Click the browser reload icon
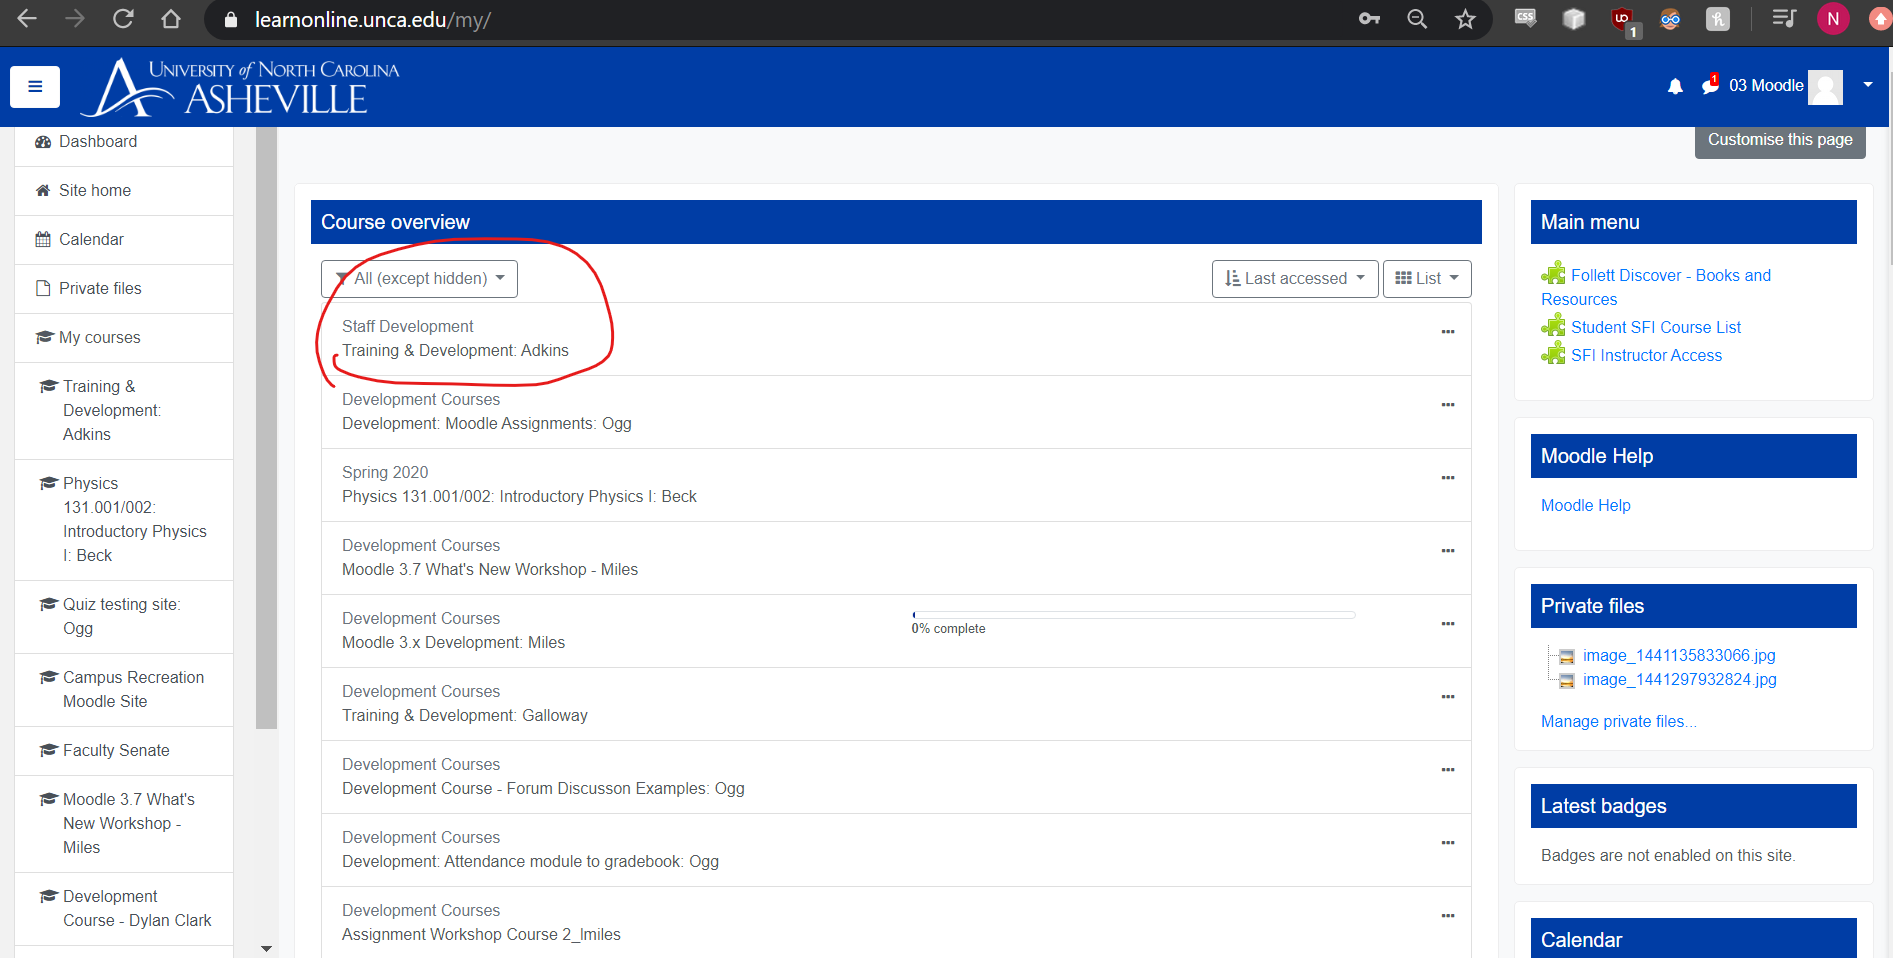 coord(123,19)
